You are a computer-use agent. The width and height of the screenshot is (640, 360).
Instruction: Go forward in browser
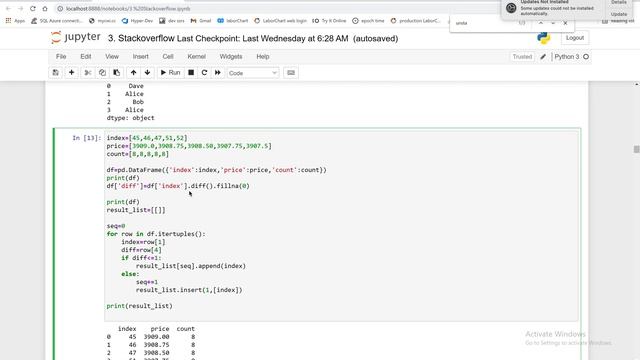point(20,9)
